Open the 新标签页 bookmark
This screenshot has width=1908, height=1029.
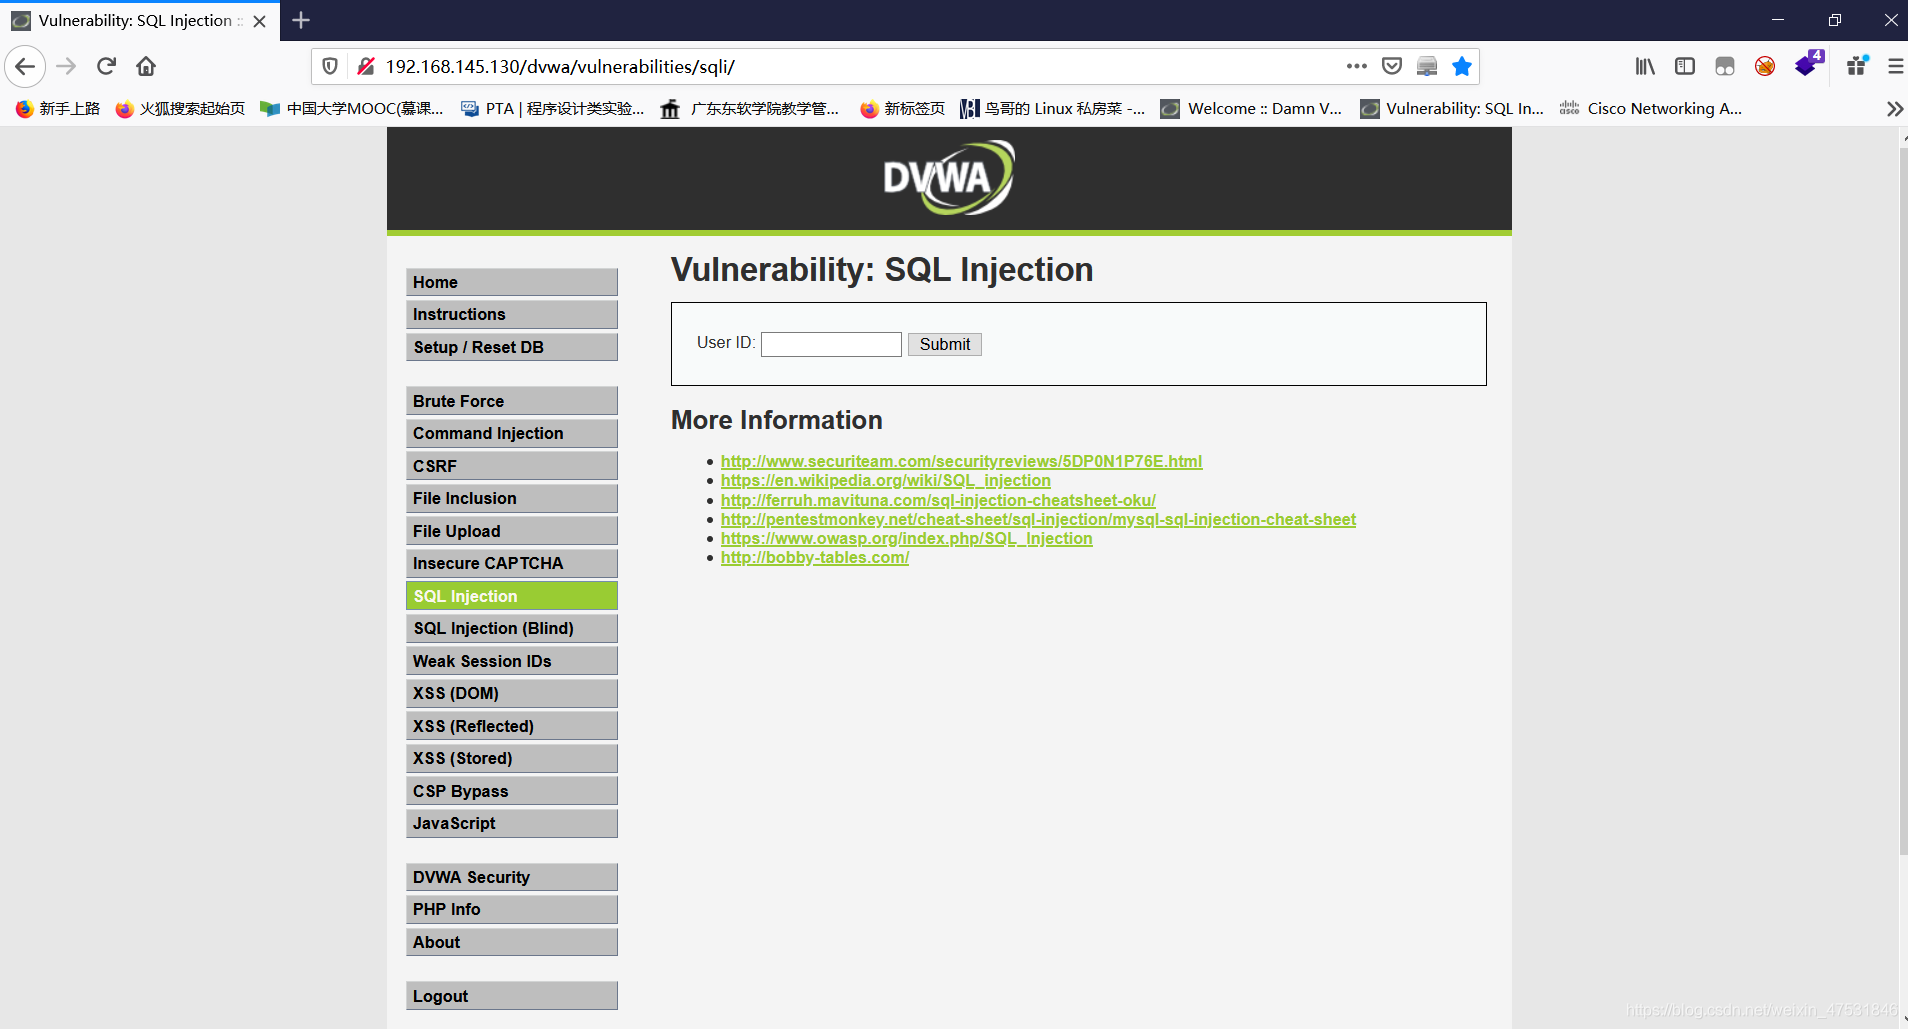pos(902,109)
